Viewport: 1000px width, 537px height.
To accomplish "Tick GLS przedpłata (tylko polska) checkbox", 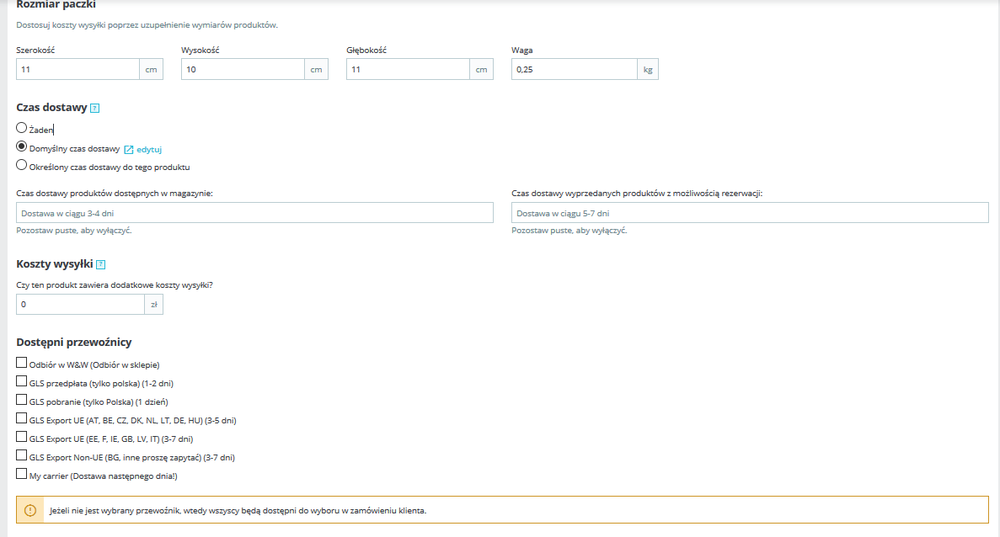I will tap(22, 381).
